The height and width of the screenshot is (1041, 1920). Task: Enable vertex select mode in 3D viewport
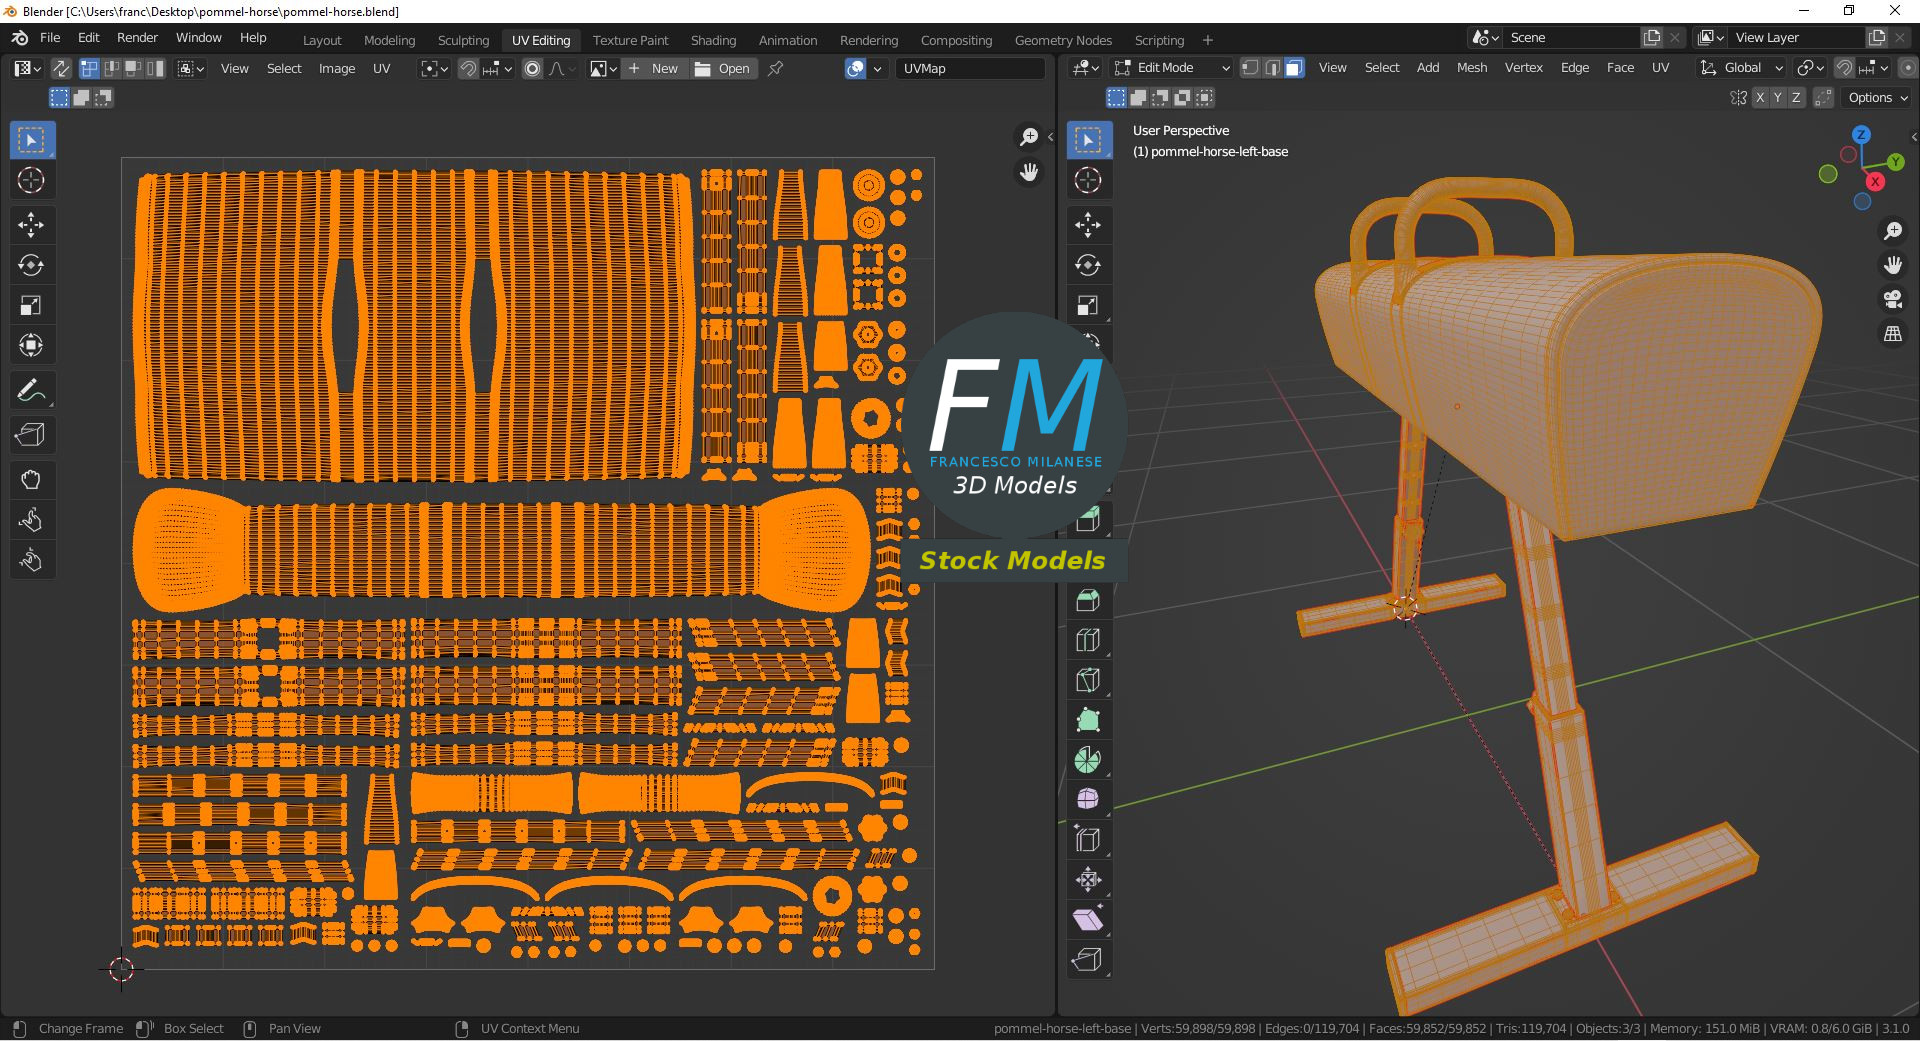pyautogui.click(x=1250, y=68)
